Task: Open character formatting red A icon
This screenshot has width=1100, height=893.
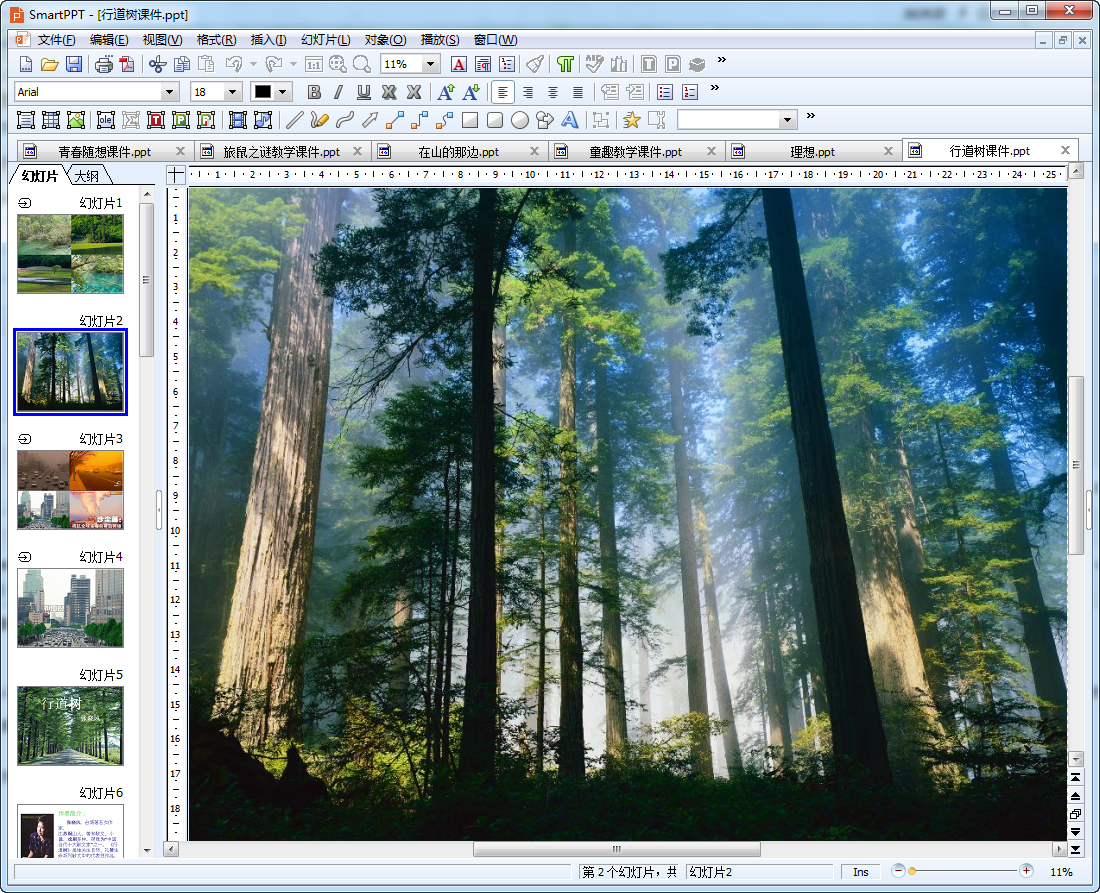Action: coord(459,65)
